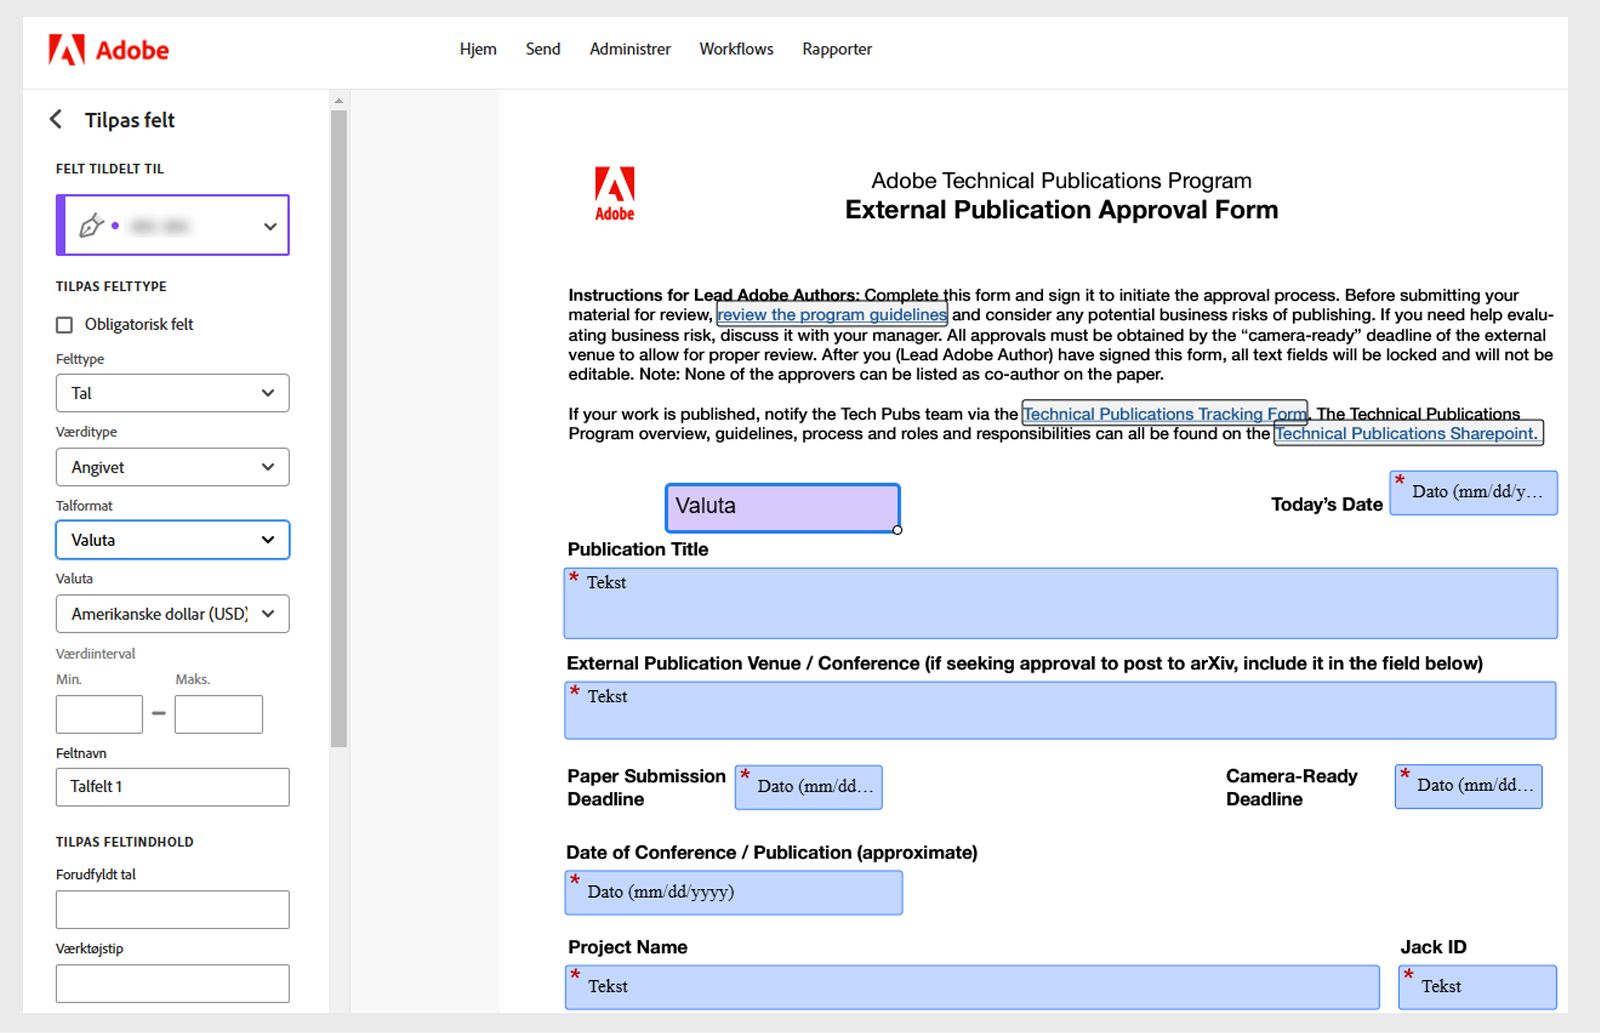Open the Talformat dropdown set to Valuta
The image size is (1600, 1033).
point(173,540)
